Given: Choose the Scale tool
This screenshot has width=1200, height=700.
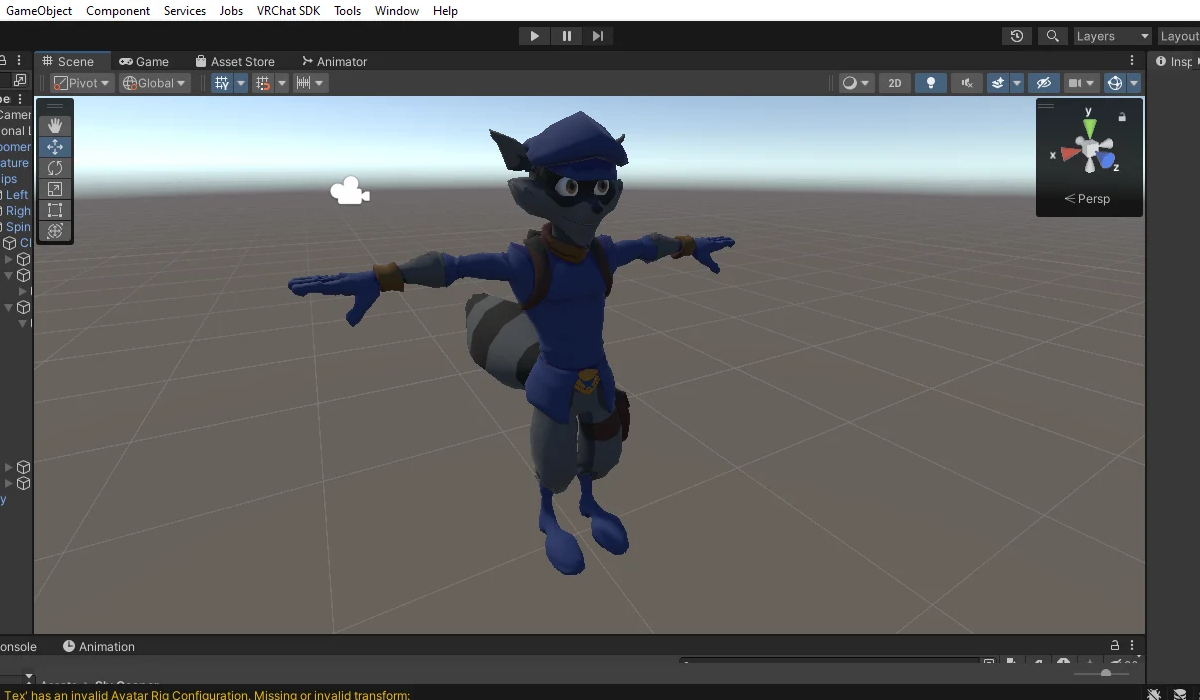Looking at the screenshot, I should [55, 189].
